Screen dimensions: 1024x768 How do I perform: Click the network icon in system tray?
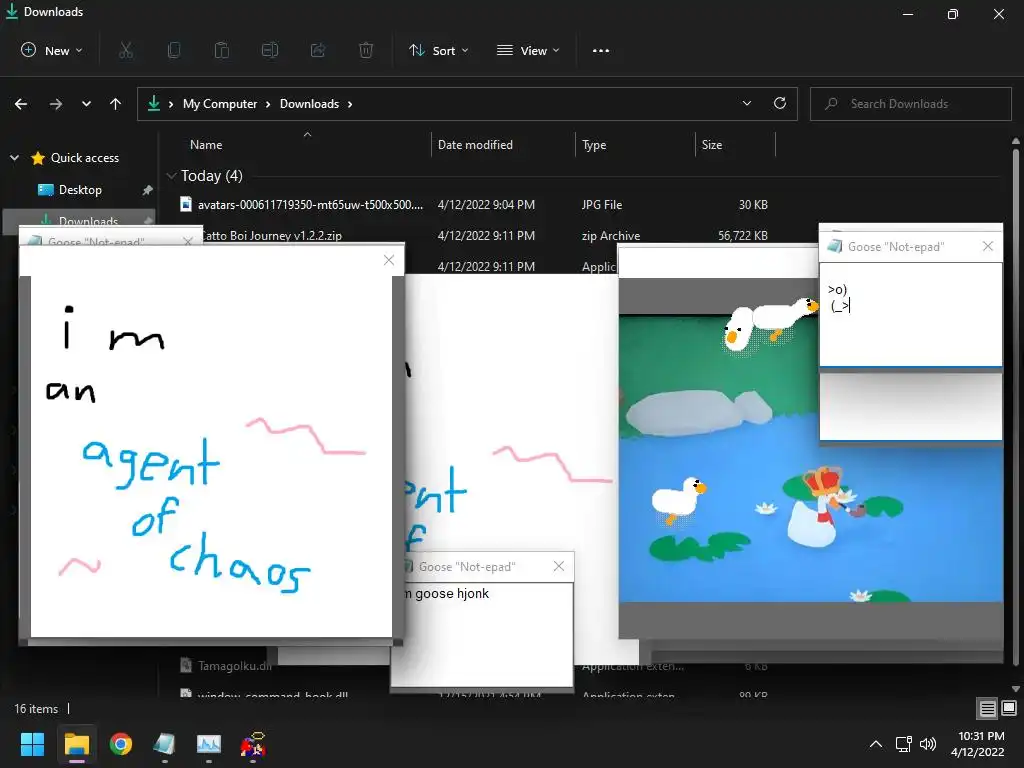tap(904, 744)
